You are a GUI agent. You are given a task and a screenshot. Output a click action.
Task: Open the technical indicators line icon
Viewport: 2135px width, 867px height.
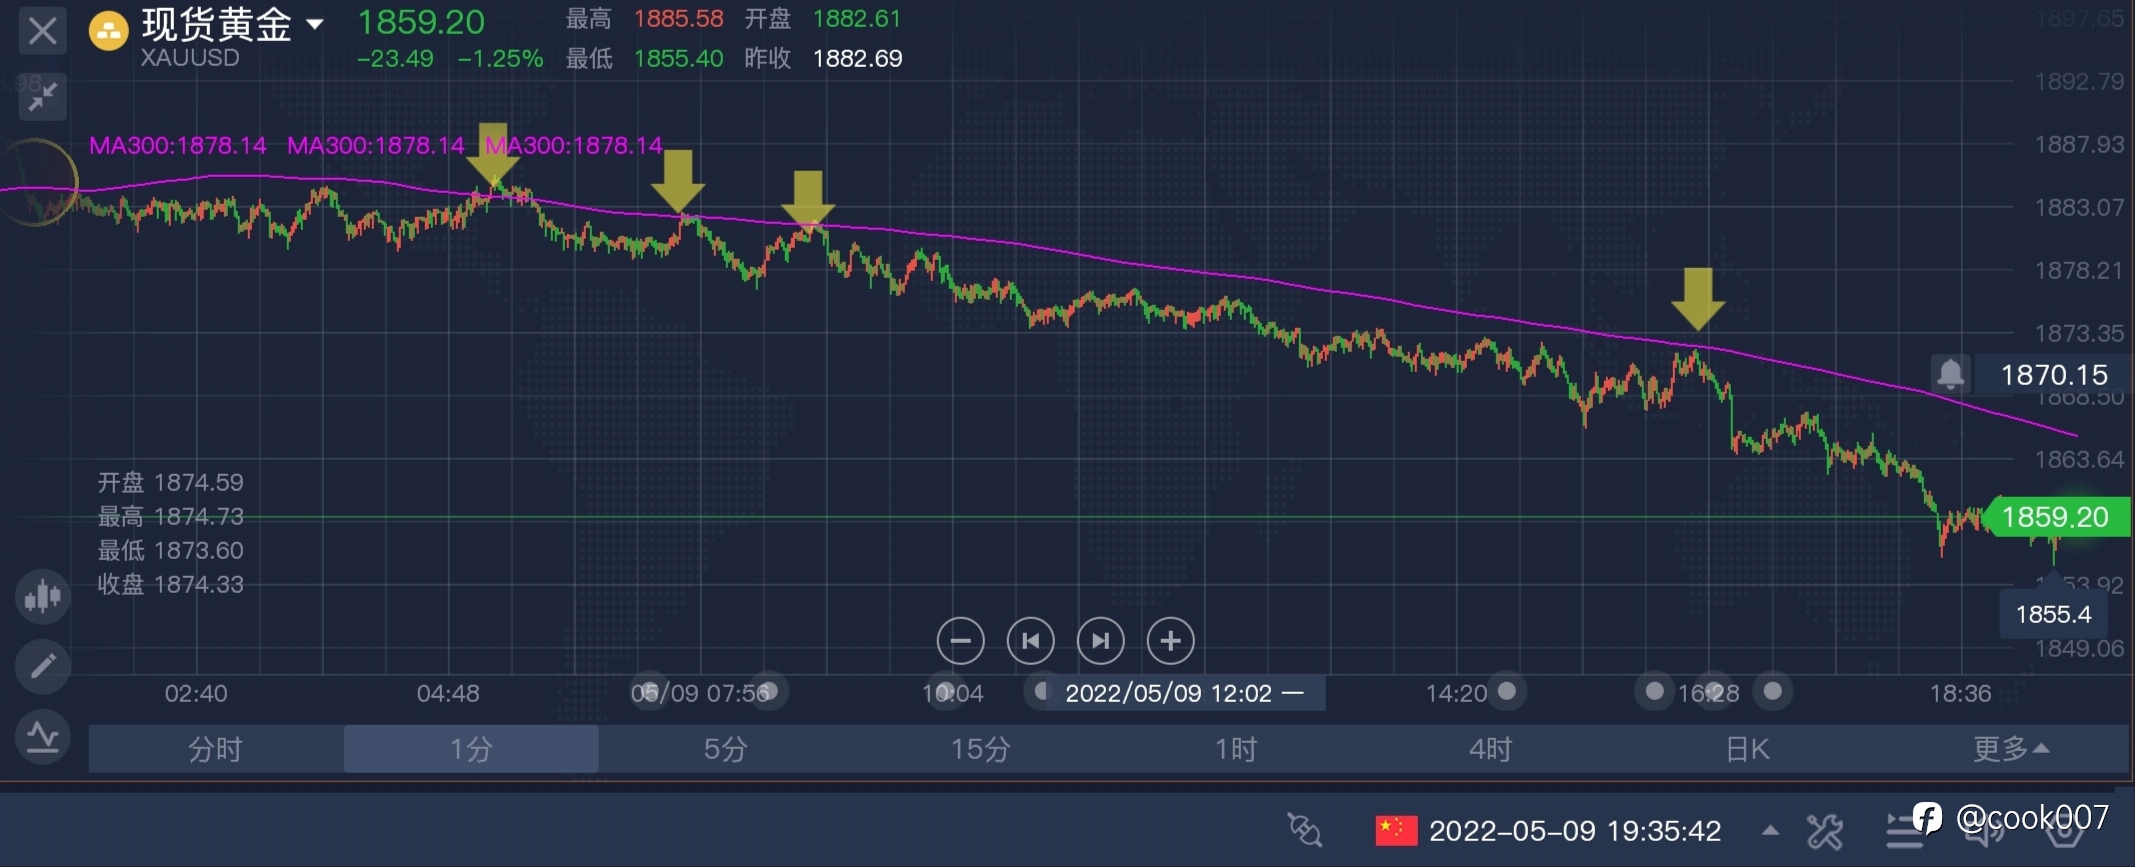coord(42,738)
